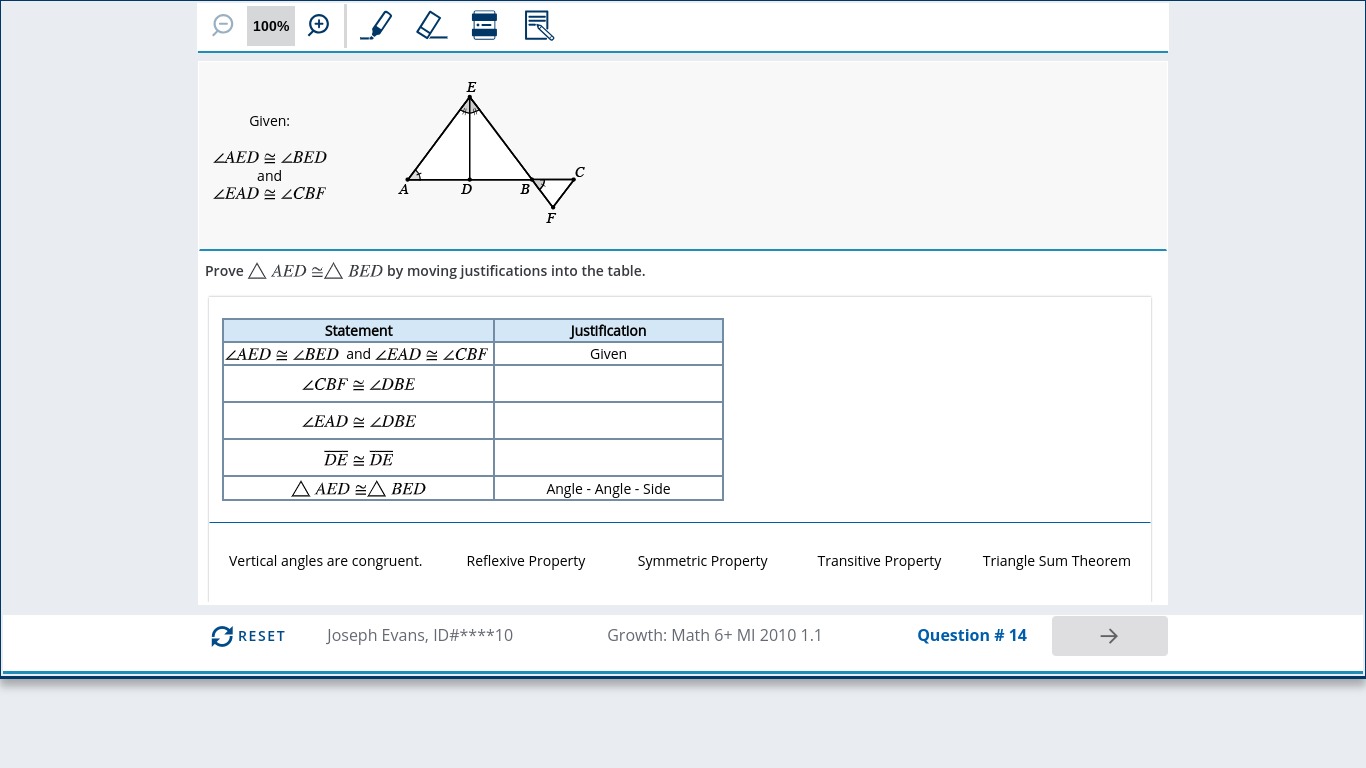Click justification cell for ∠CBF ≅ ∠DBE
1366x768 pixels.
(608, 384)
